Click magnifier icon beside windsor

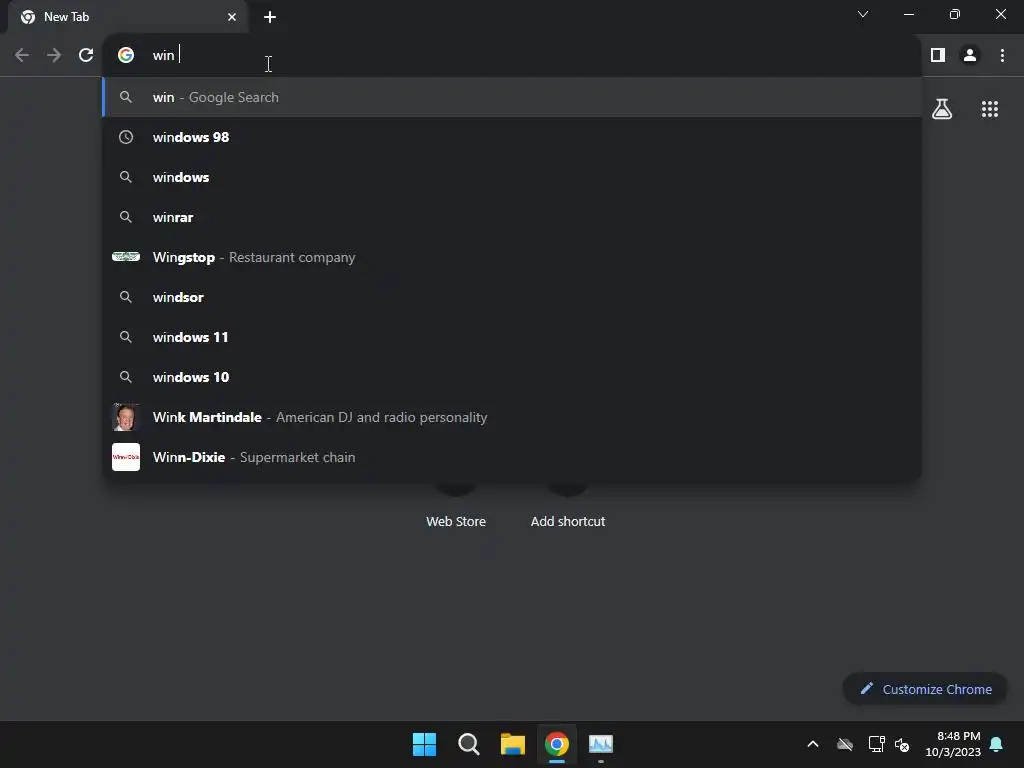126,297
